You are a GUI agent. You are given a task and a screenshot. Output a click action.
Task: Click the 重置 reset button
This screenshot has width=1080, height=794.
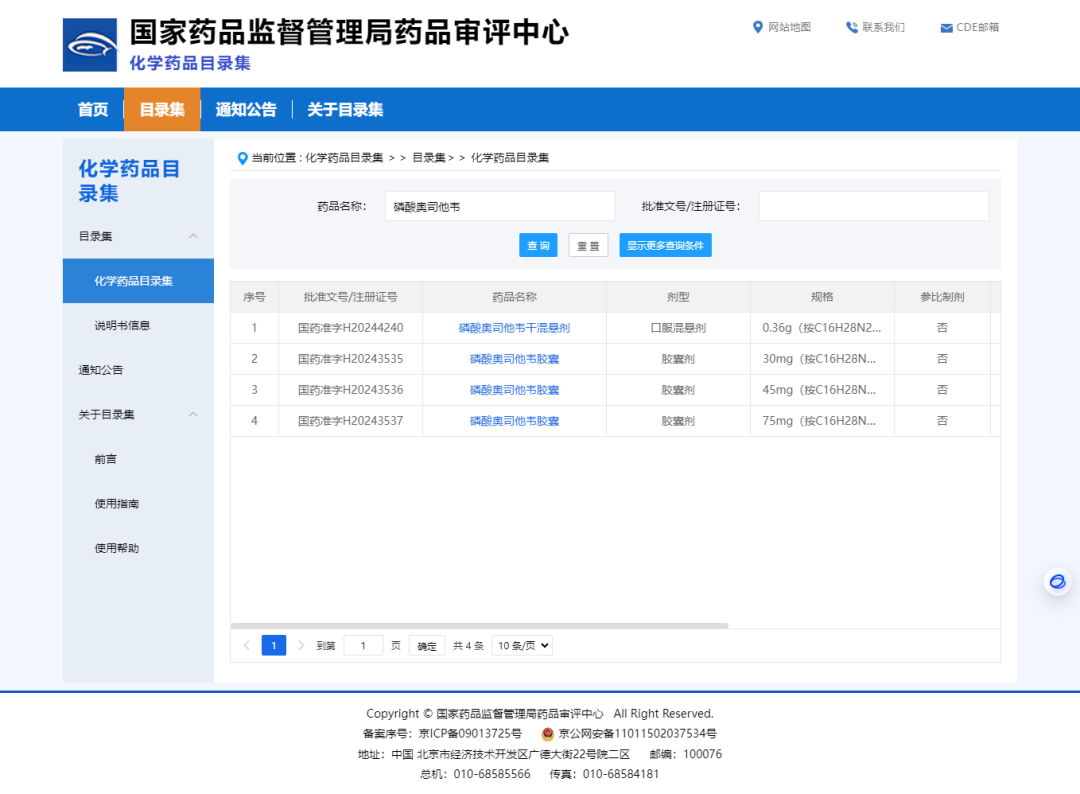[588, 246]
